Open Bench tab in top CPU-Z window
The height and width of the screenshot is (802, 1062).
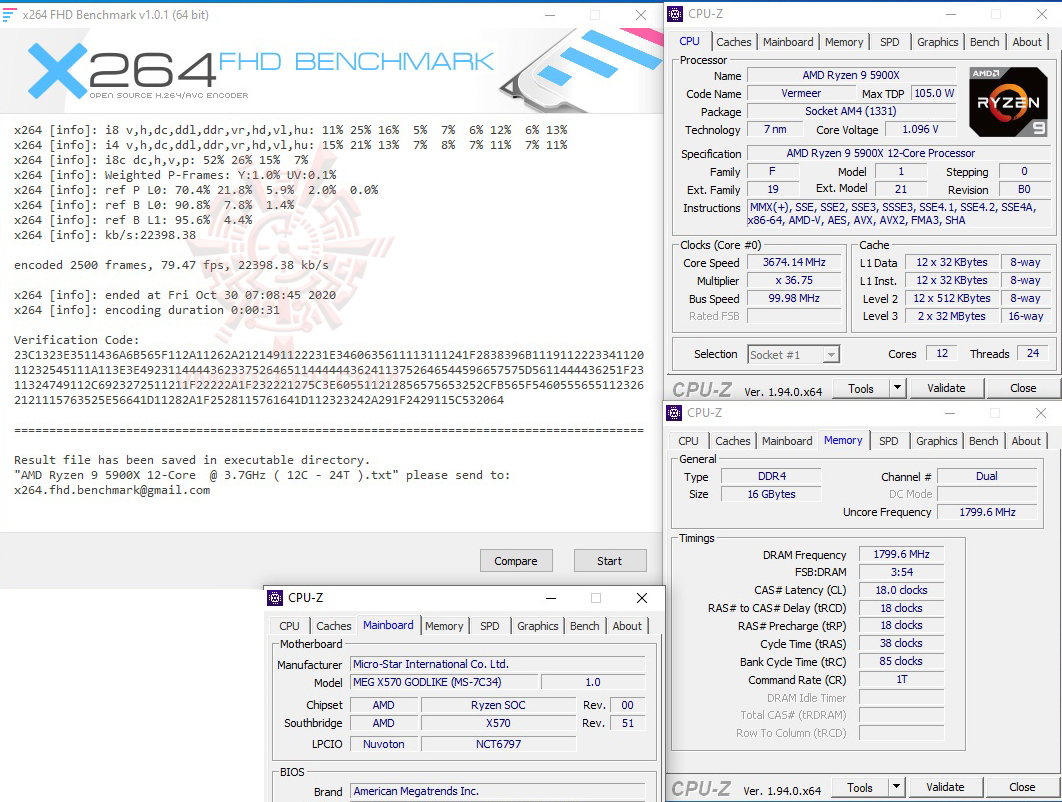984,42
